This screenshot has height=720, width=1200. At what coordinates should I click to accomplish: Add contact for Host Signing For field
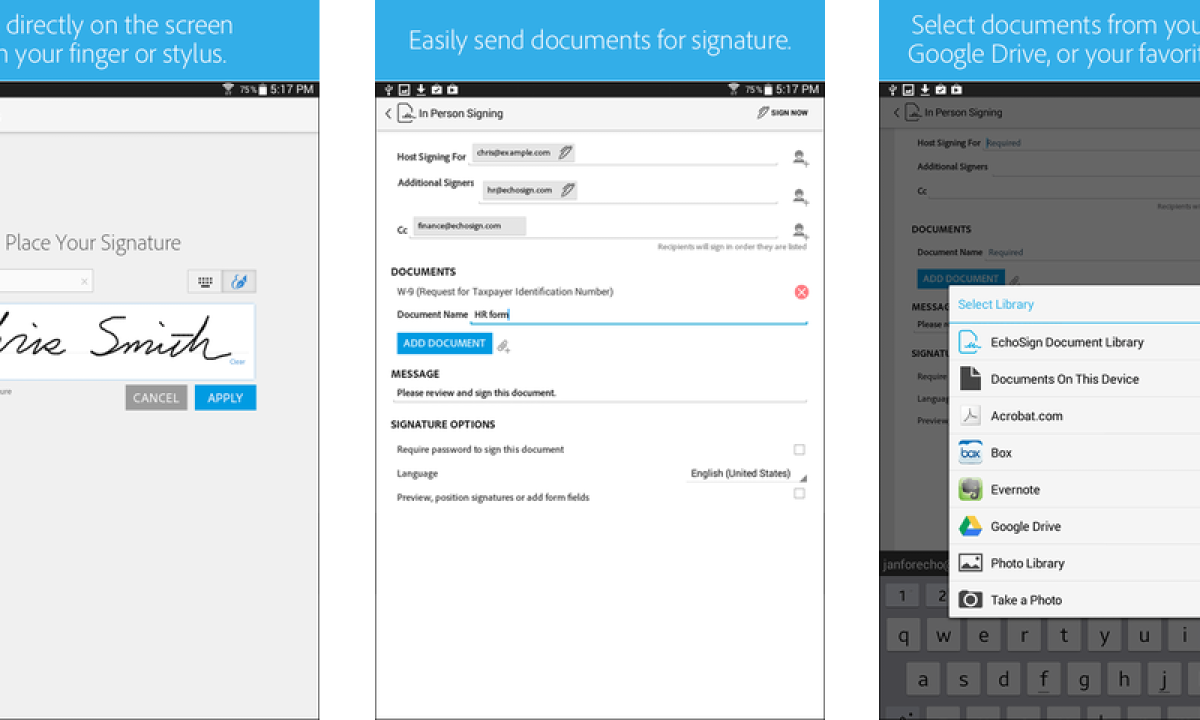[x=800, y=157]
